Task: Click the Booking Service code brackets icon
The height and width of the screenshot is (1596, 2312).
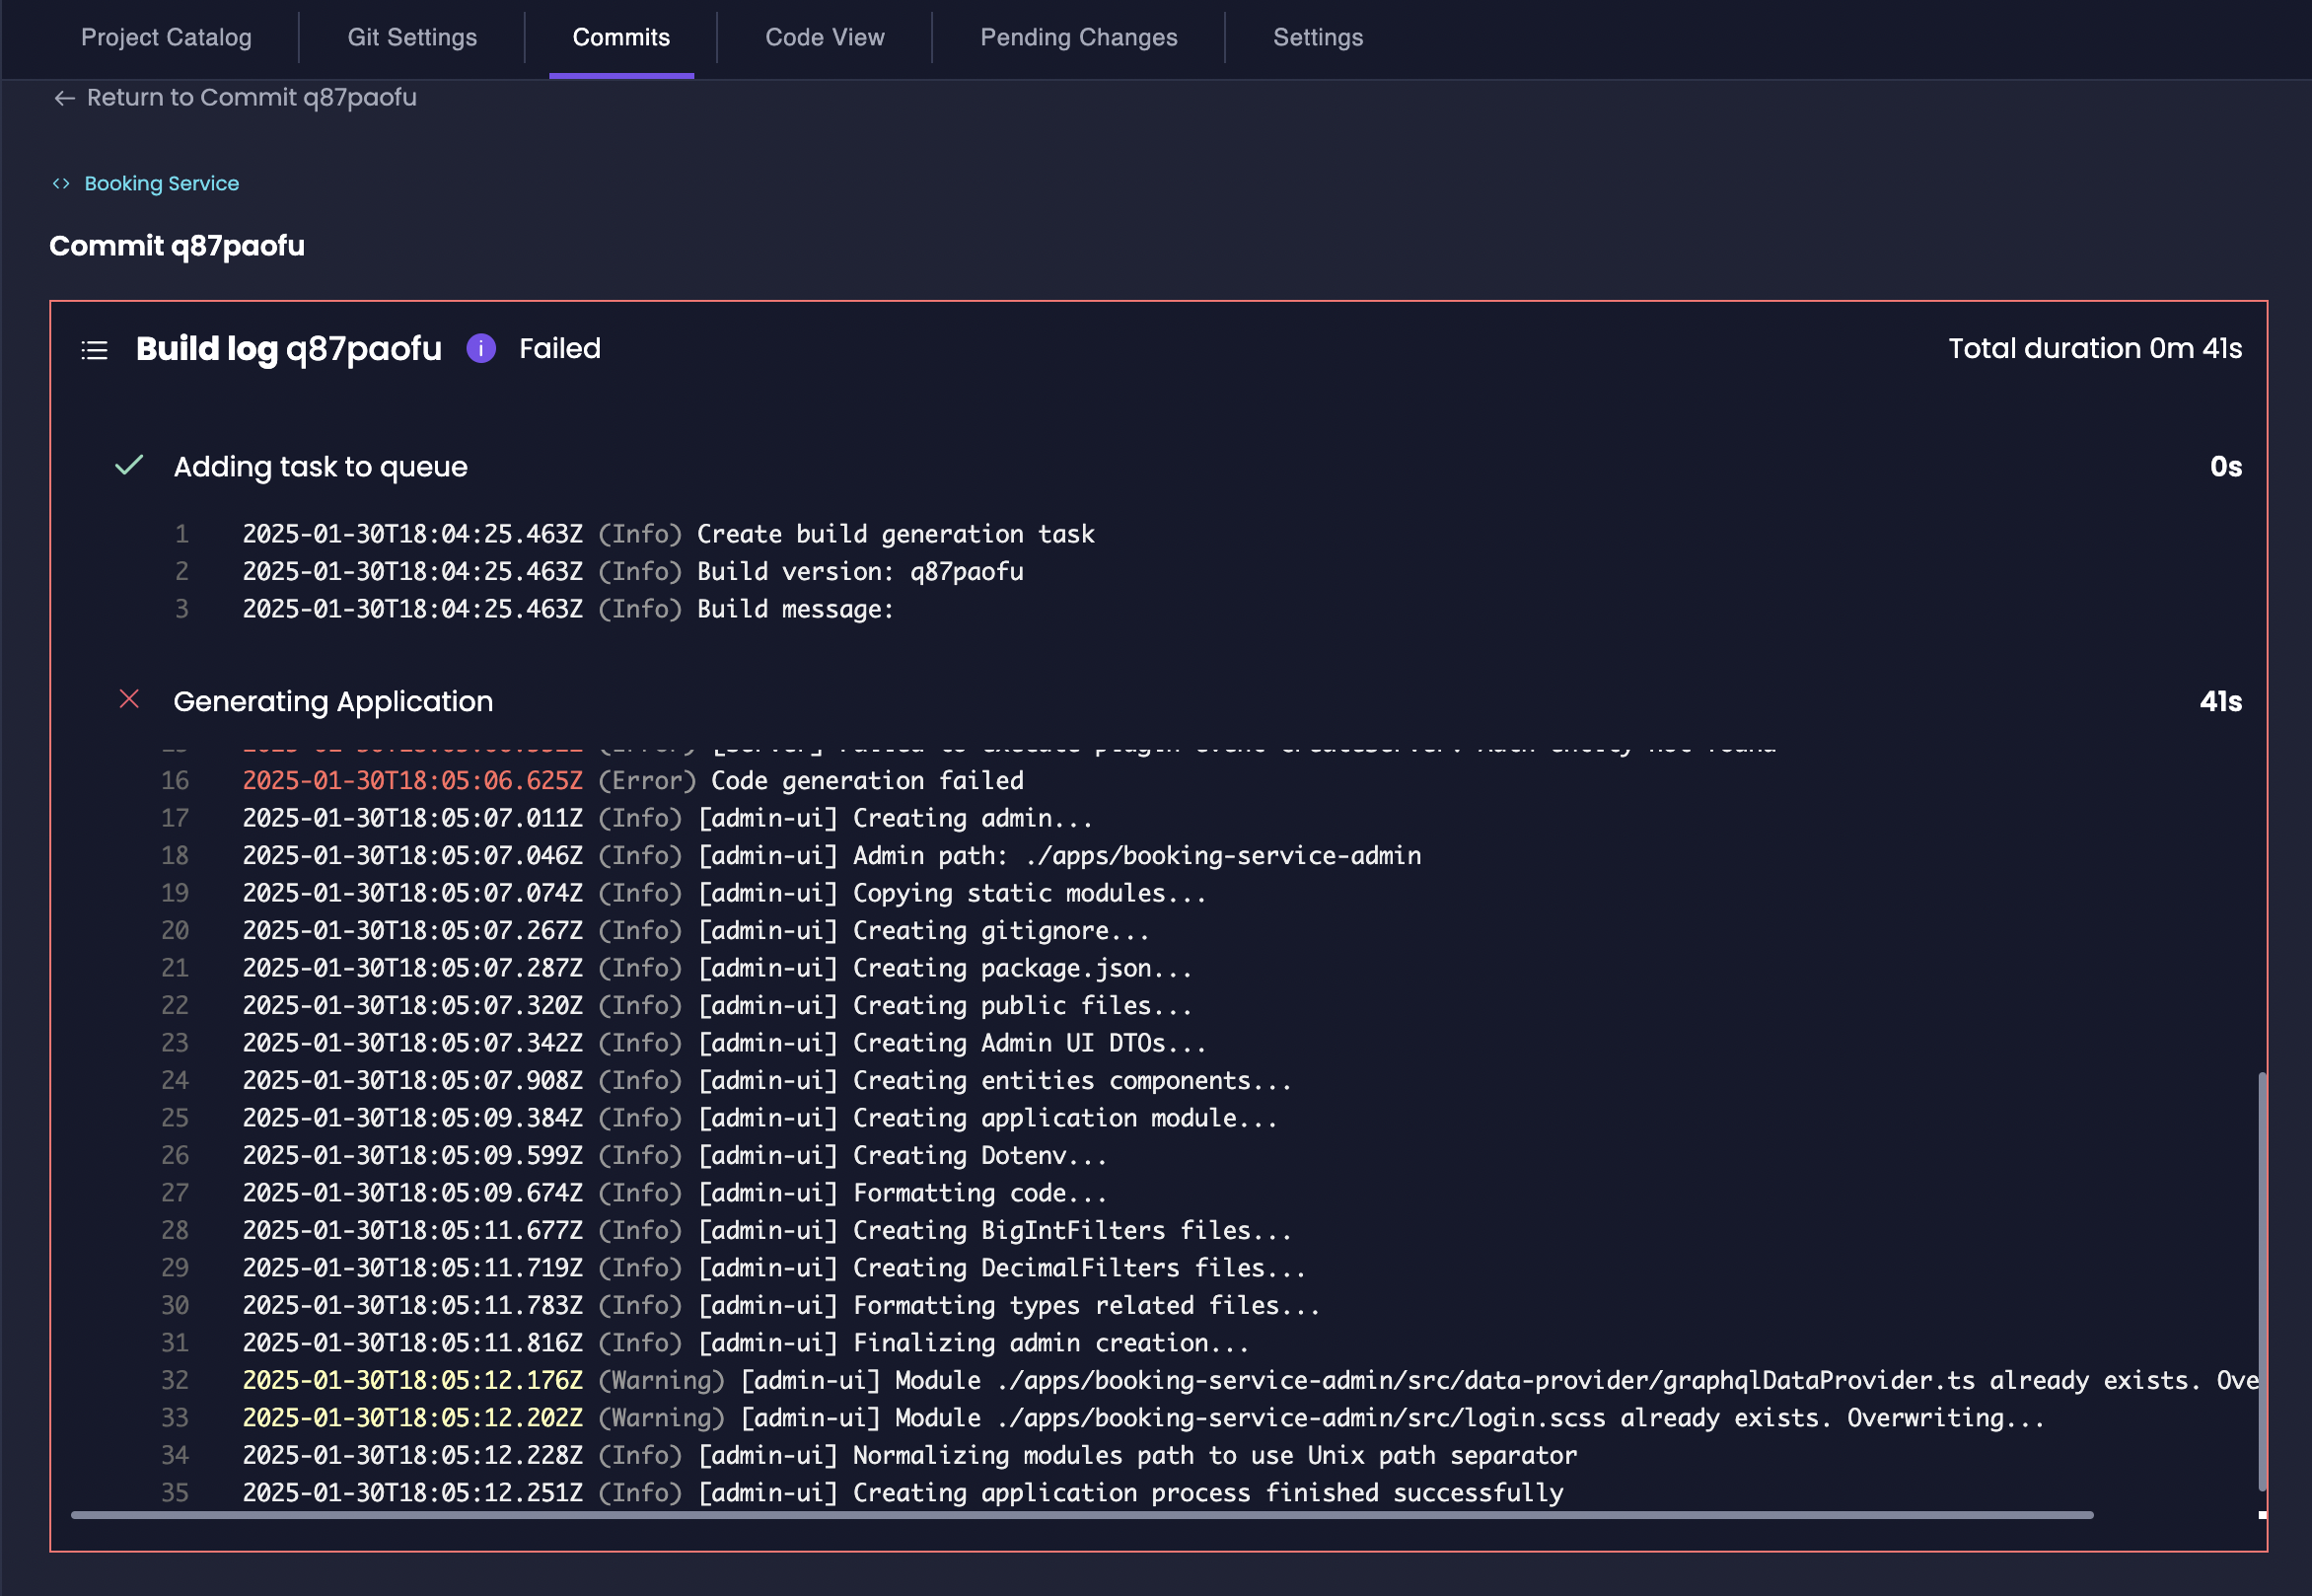Action: coord(61,183)
